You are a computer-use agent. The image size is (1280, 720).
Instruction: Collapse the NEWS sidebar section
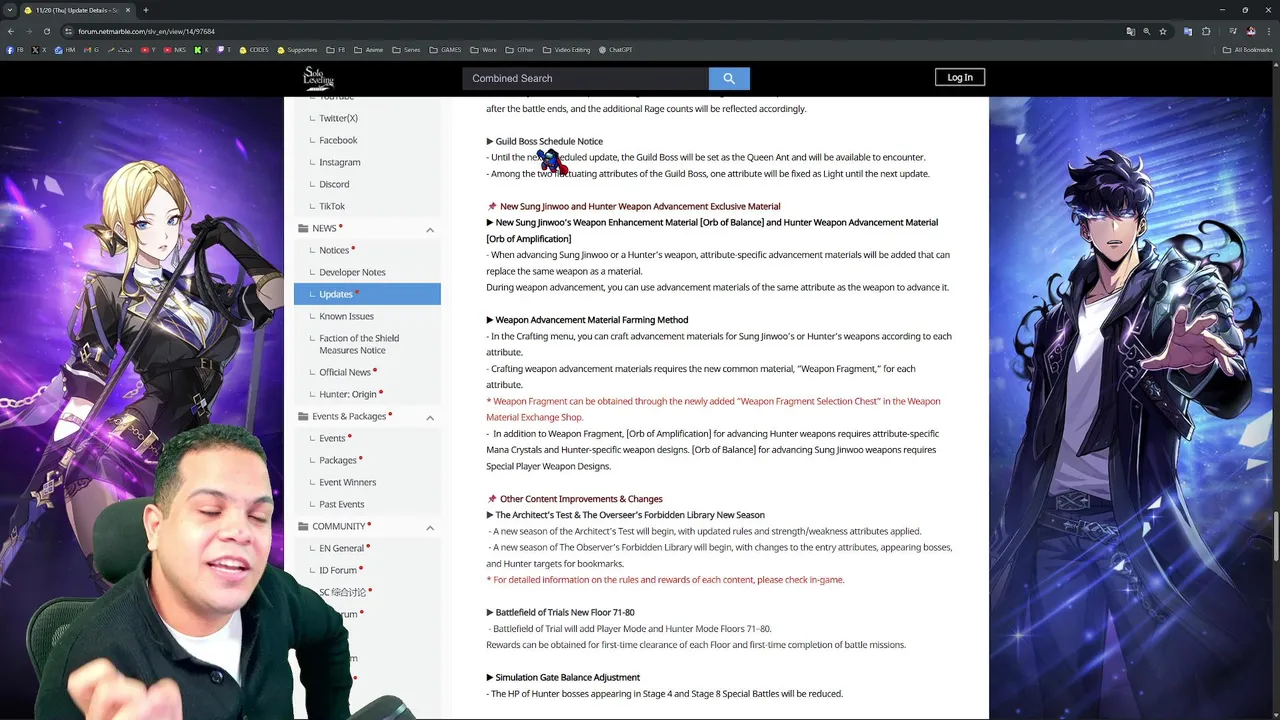(430, 229)
